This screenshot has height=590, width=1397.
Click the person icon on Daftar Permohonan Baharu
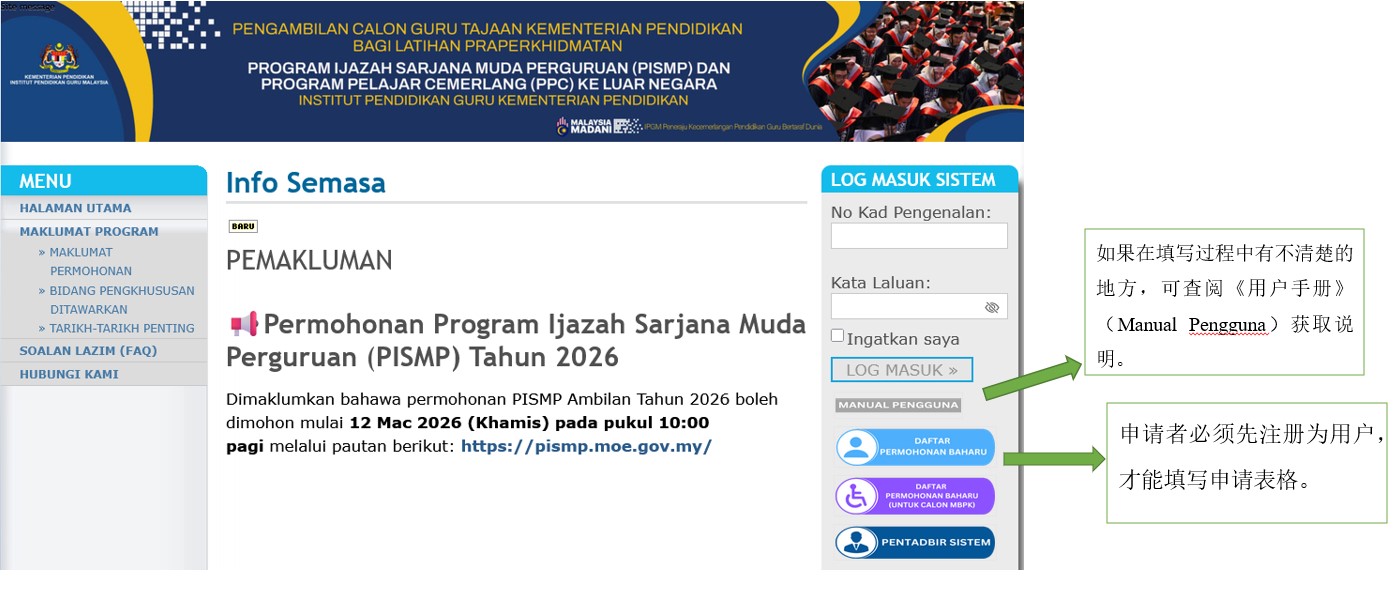pyautogui.click(x=857, y=447)
